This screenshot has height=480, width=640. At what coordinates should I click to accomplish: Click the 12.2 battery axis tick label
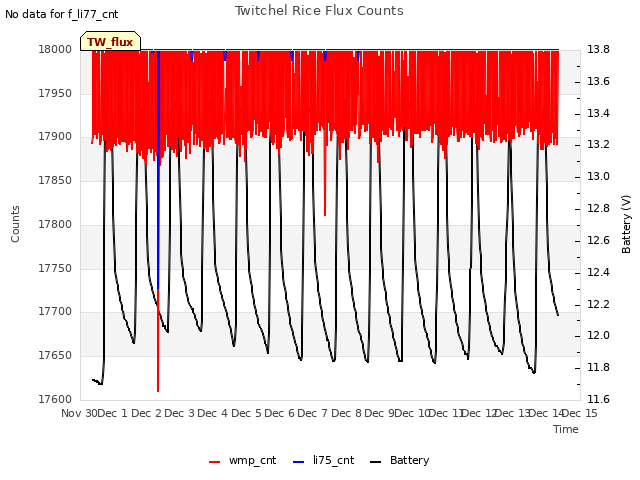(598, 304)
